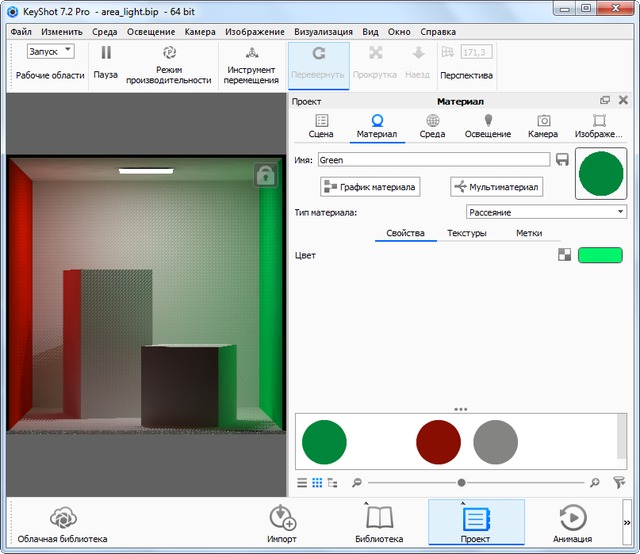Toggle the camera lock icon in viewport
The height and width of the screenshot is (554, 640).
tap(265, 176)
